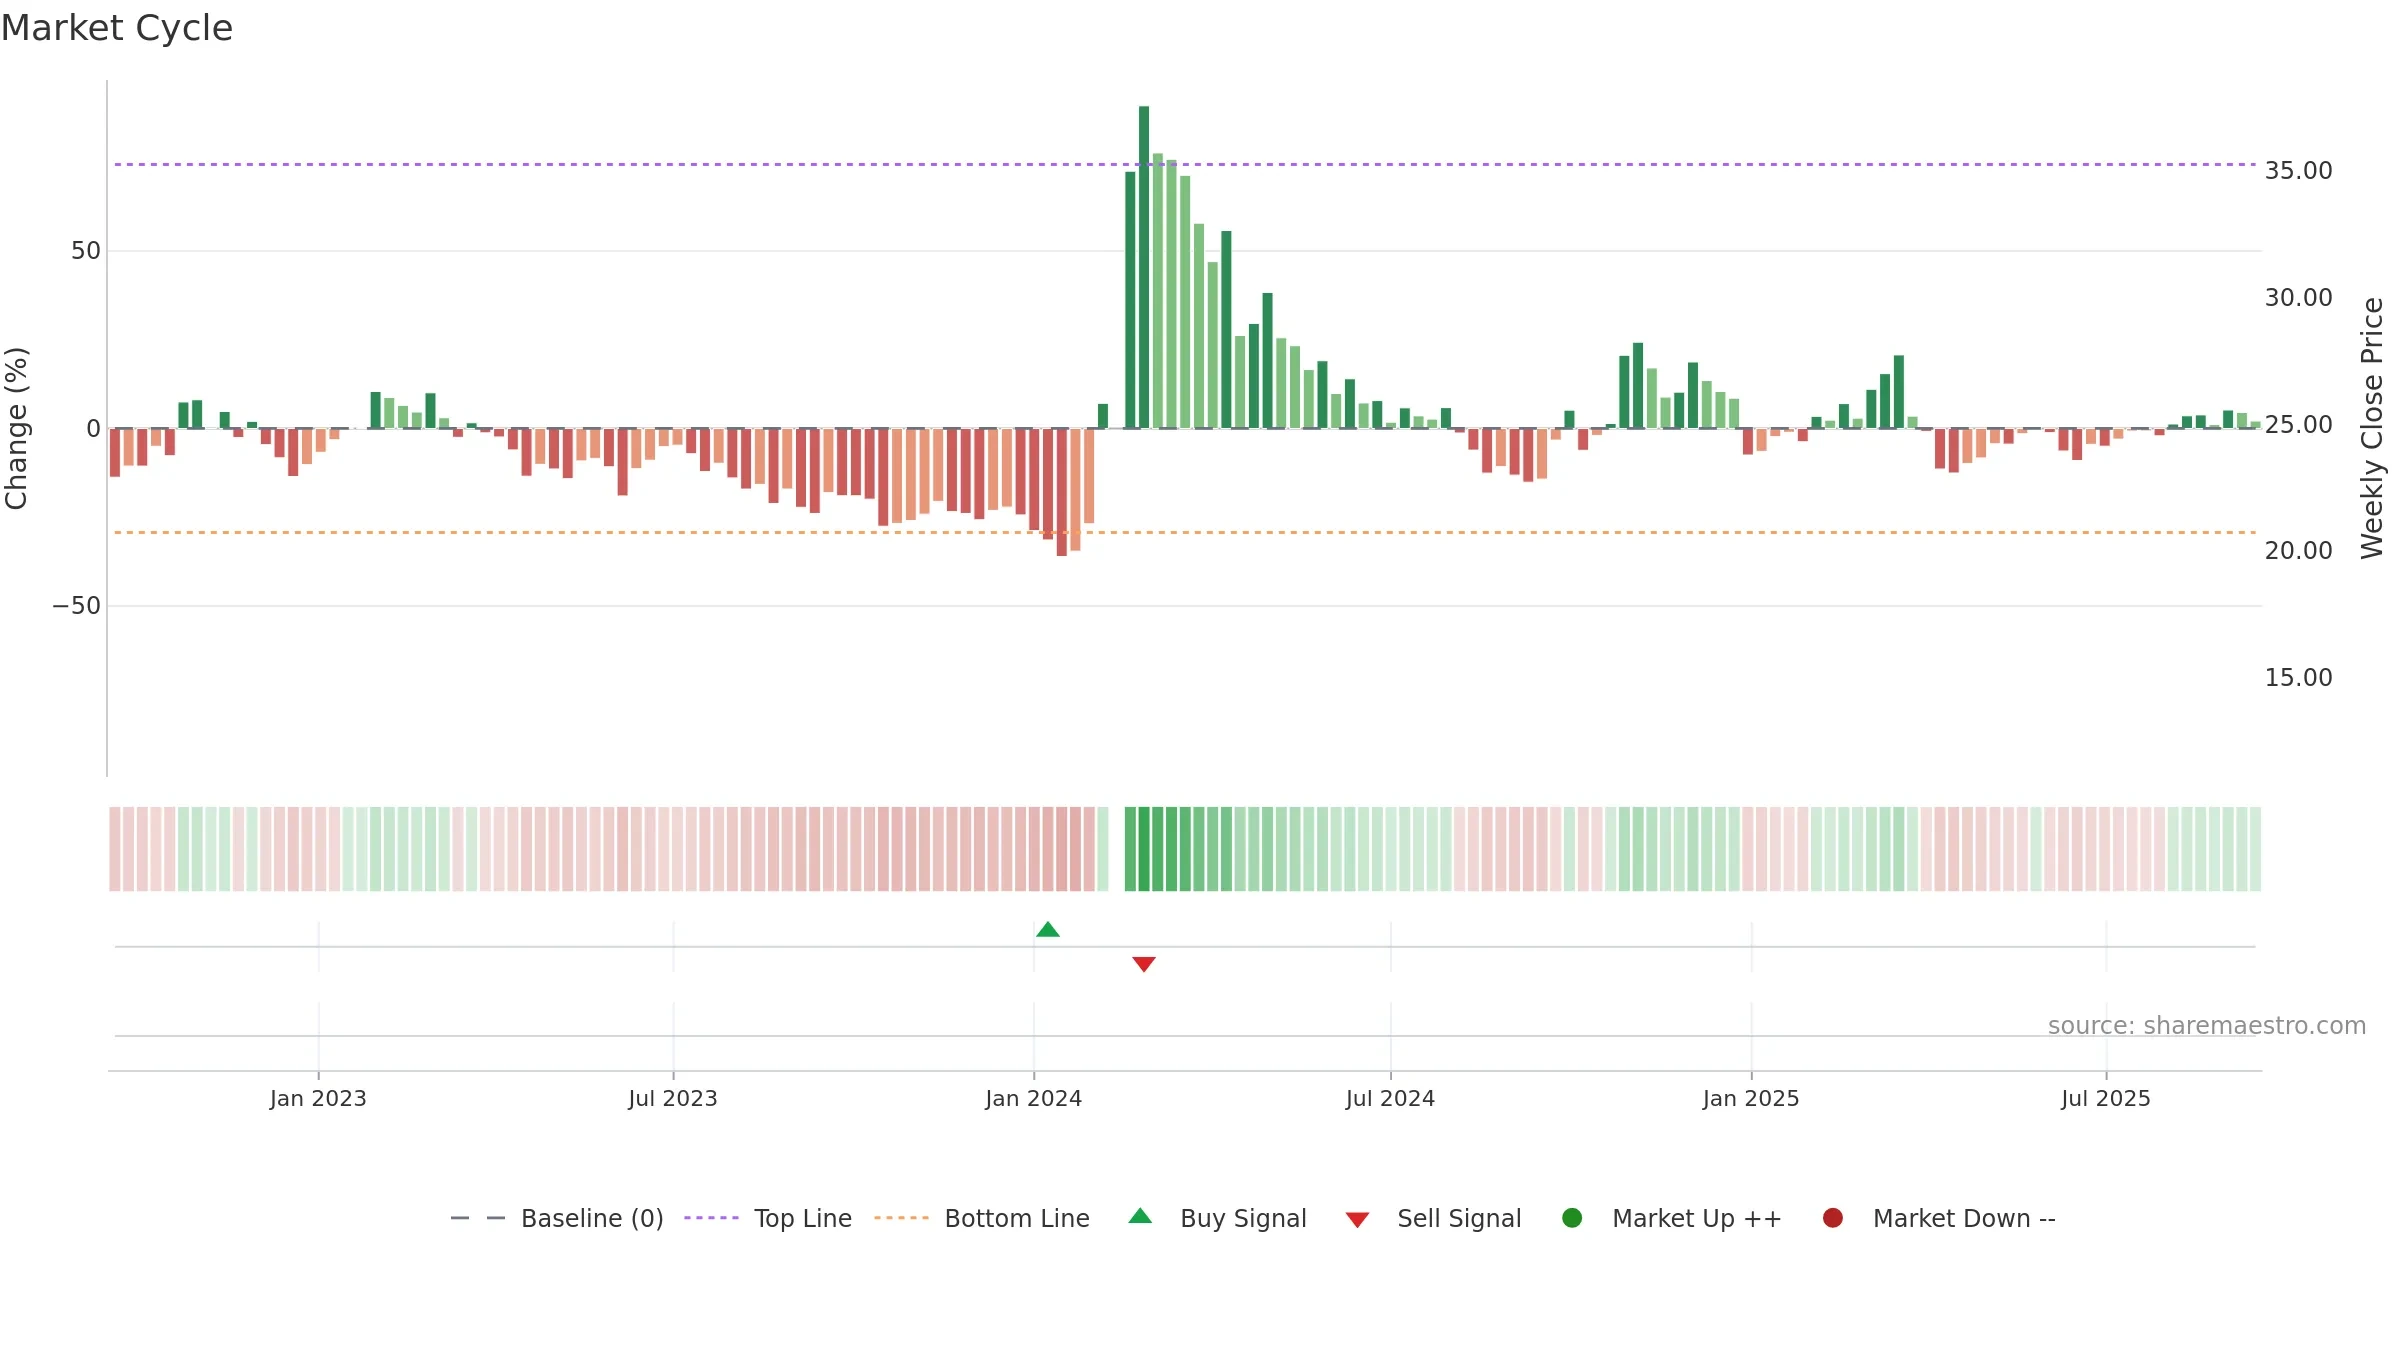
Task: Click the Jul 2025 axis label
Action: click(2106, 1099)
